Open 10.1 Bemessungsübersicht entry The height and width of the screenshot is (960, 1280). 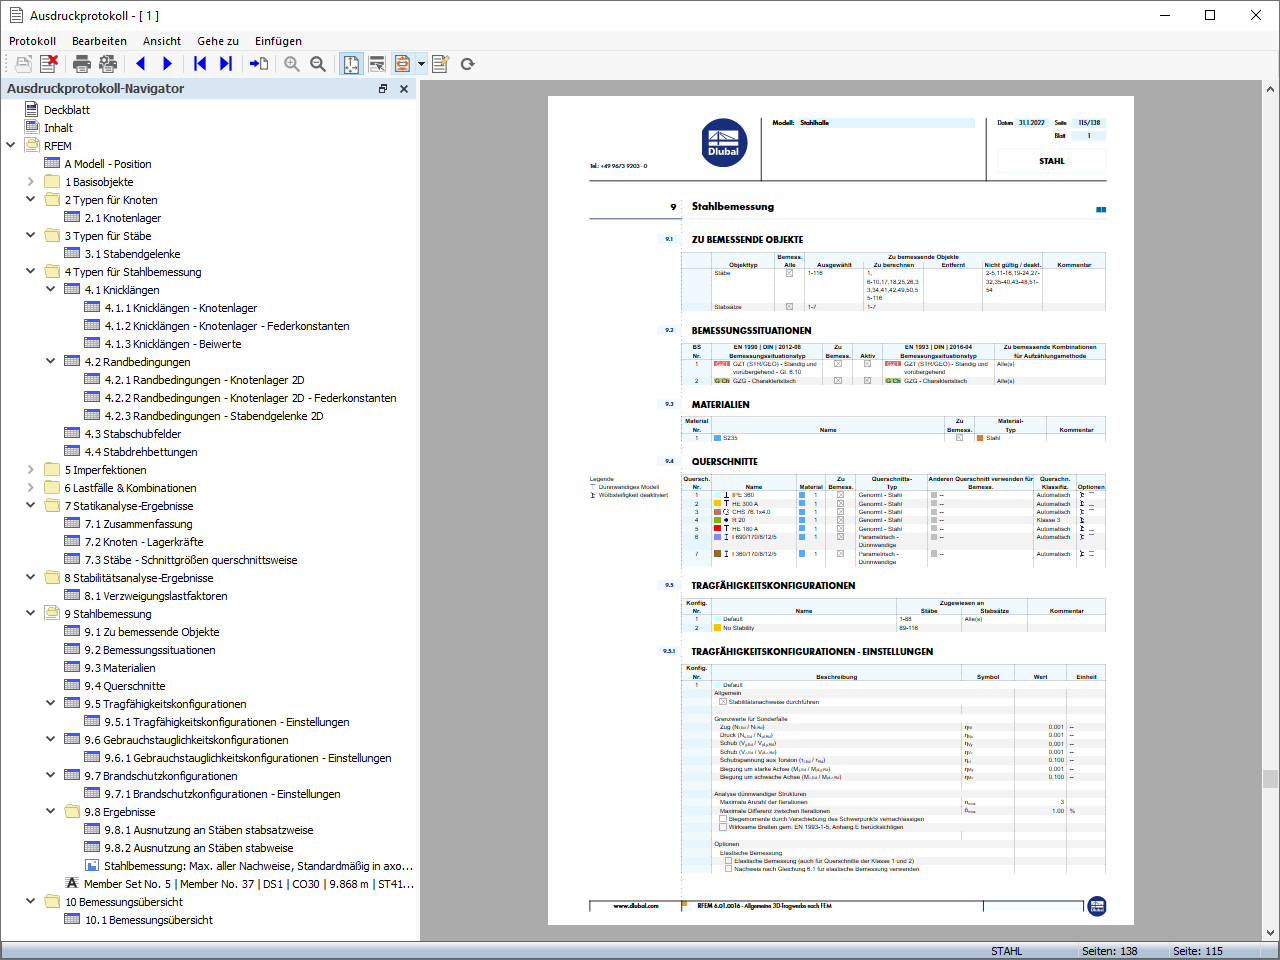[149, 920]
